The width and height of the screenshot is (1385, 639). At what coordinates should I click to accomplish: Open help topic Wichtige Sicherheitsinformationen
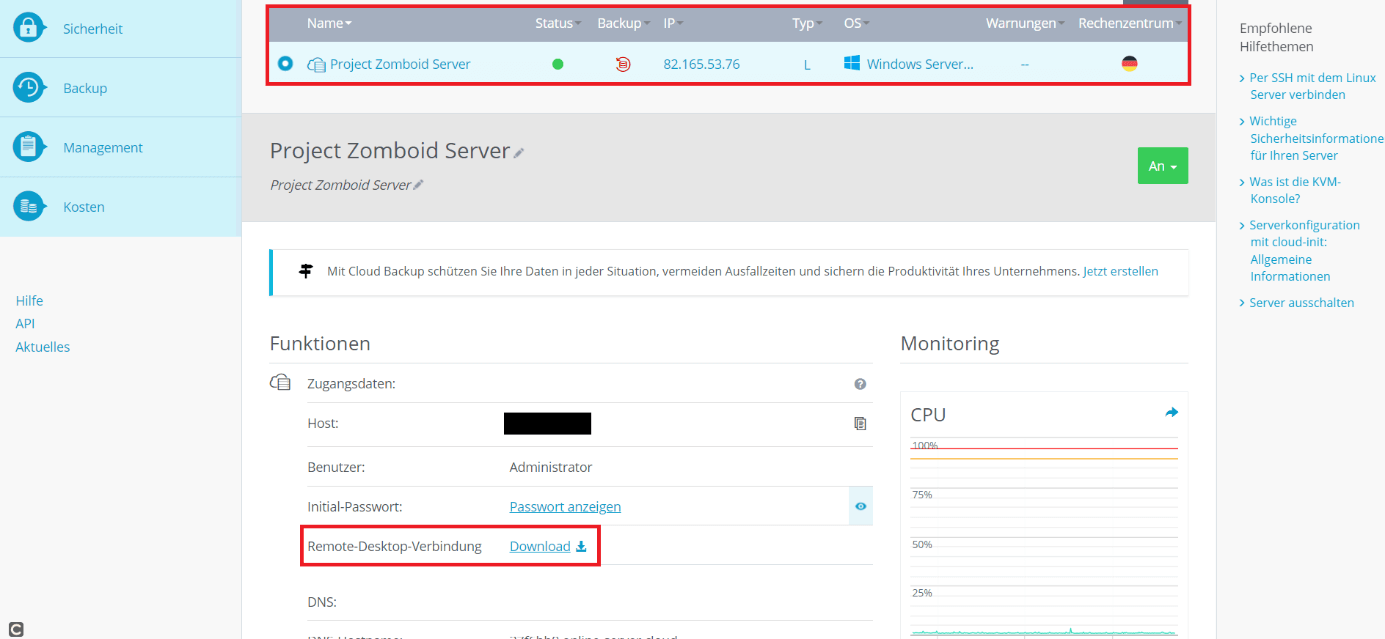1316,138
